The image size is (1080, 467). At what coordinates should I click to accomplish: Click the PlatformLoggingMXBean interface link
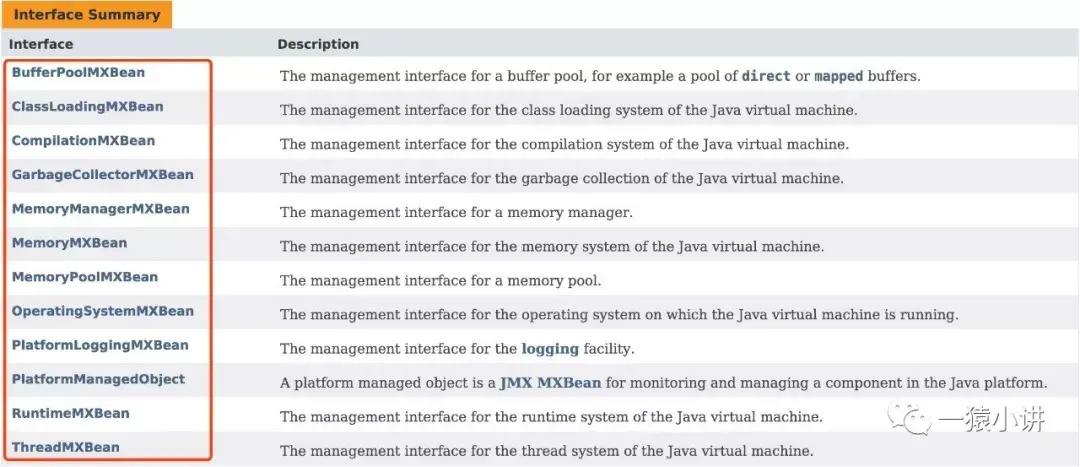(100, 345)
